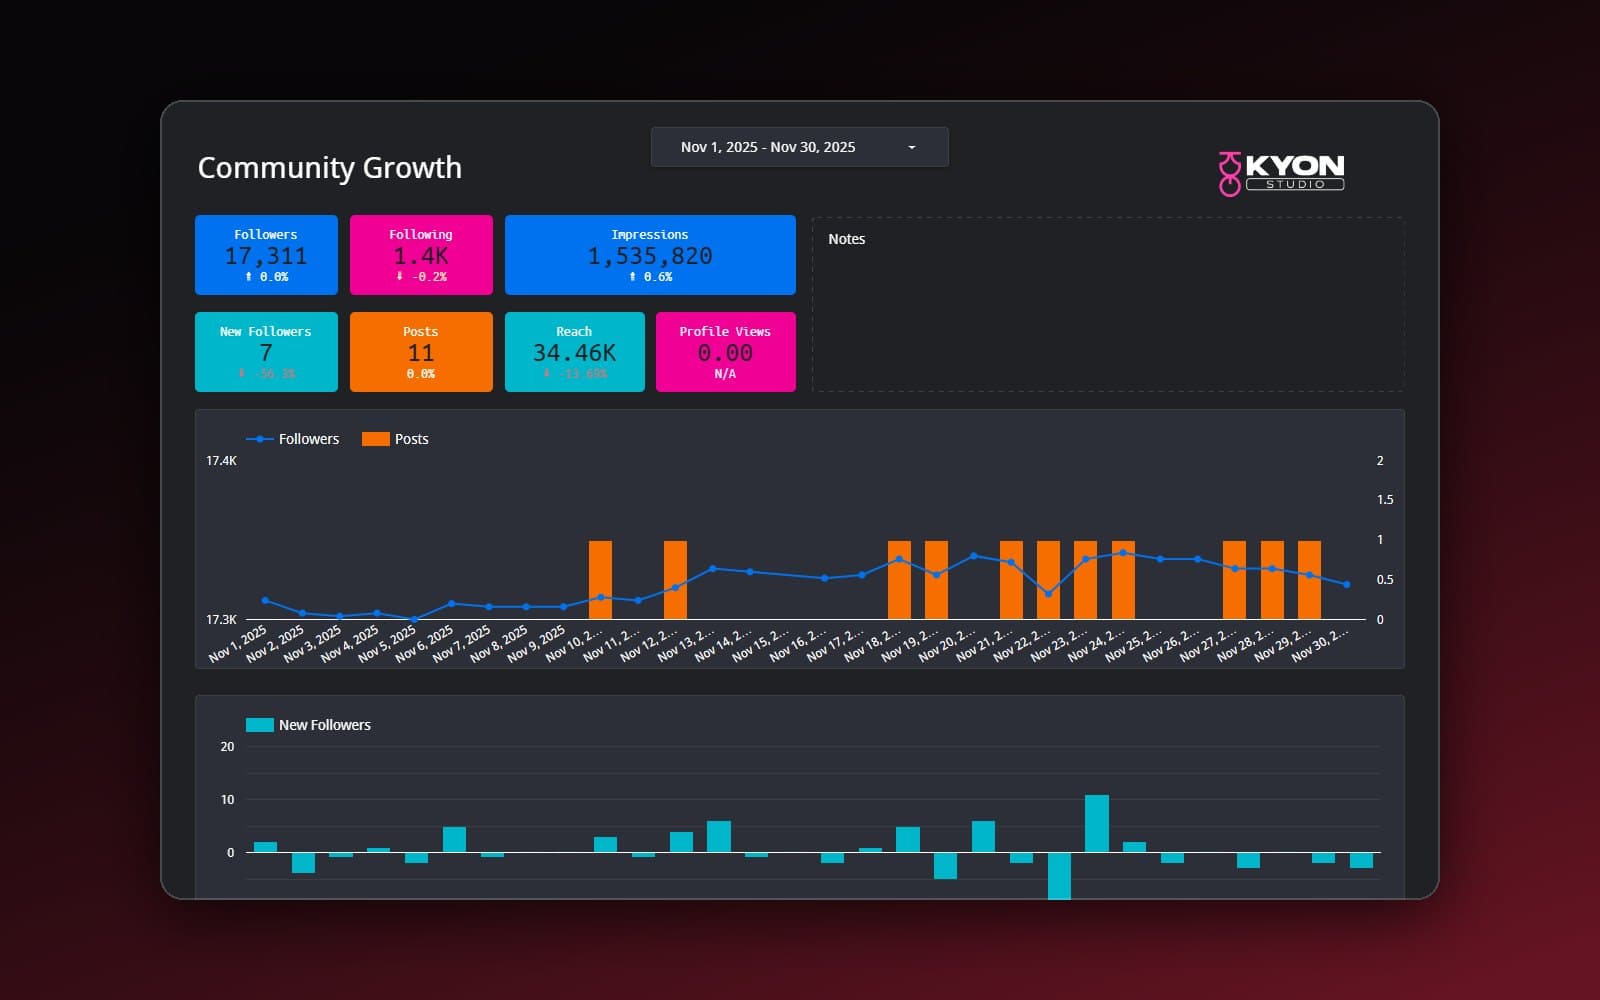Select the Impressions scorecard value 1,535,820
The width and height of the screenshot is (1600, 1000).
(650, 256)
